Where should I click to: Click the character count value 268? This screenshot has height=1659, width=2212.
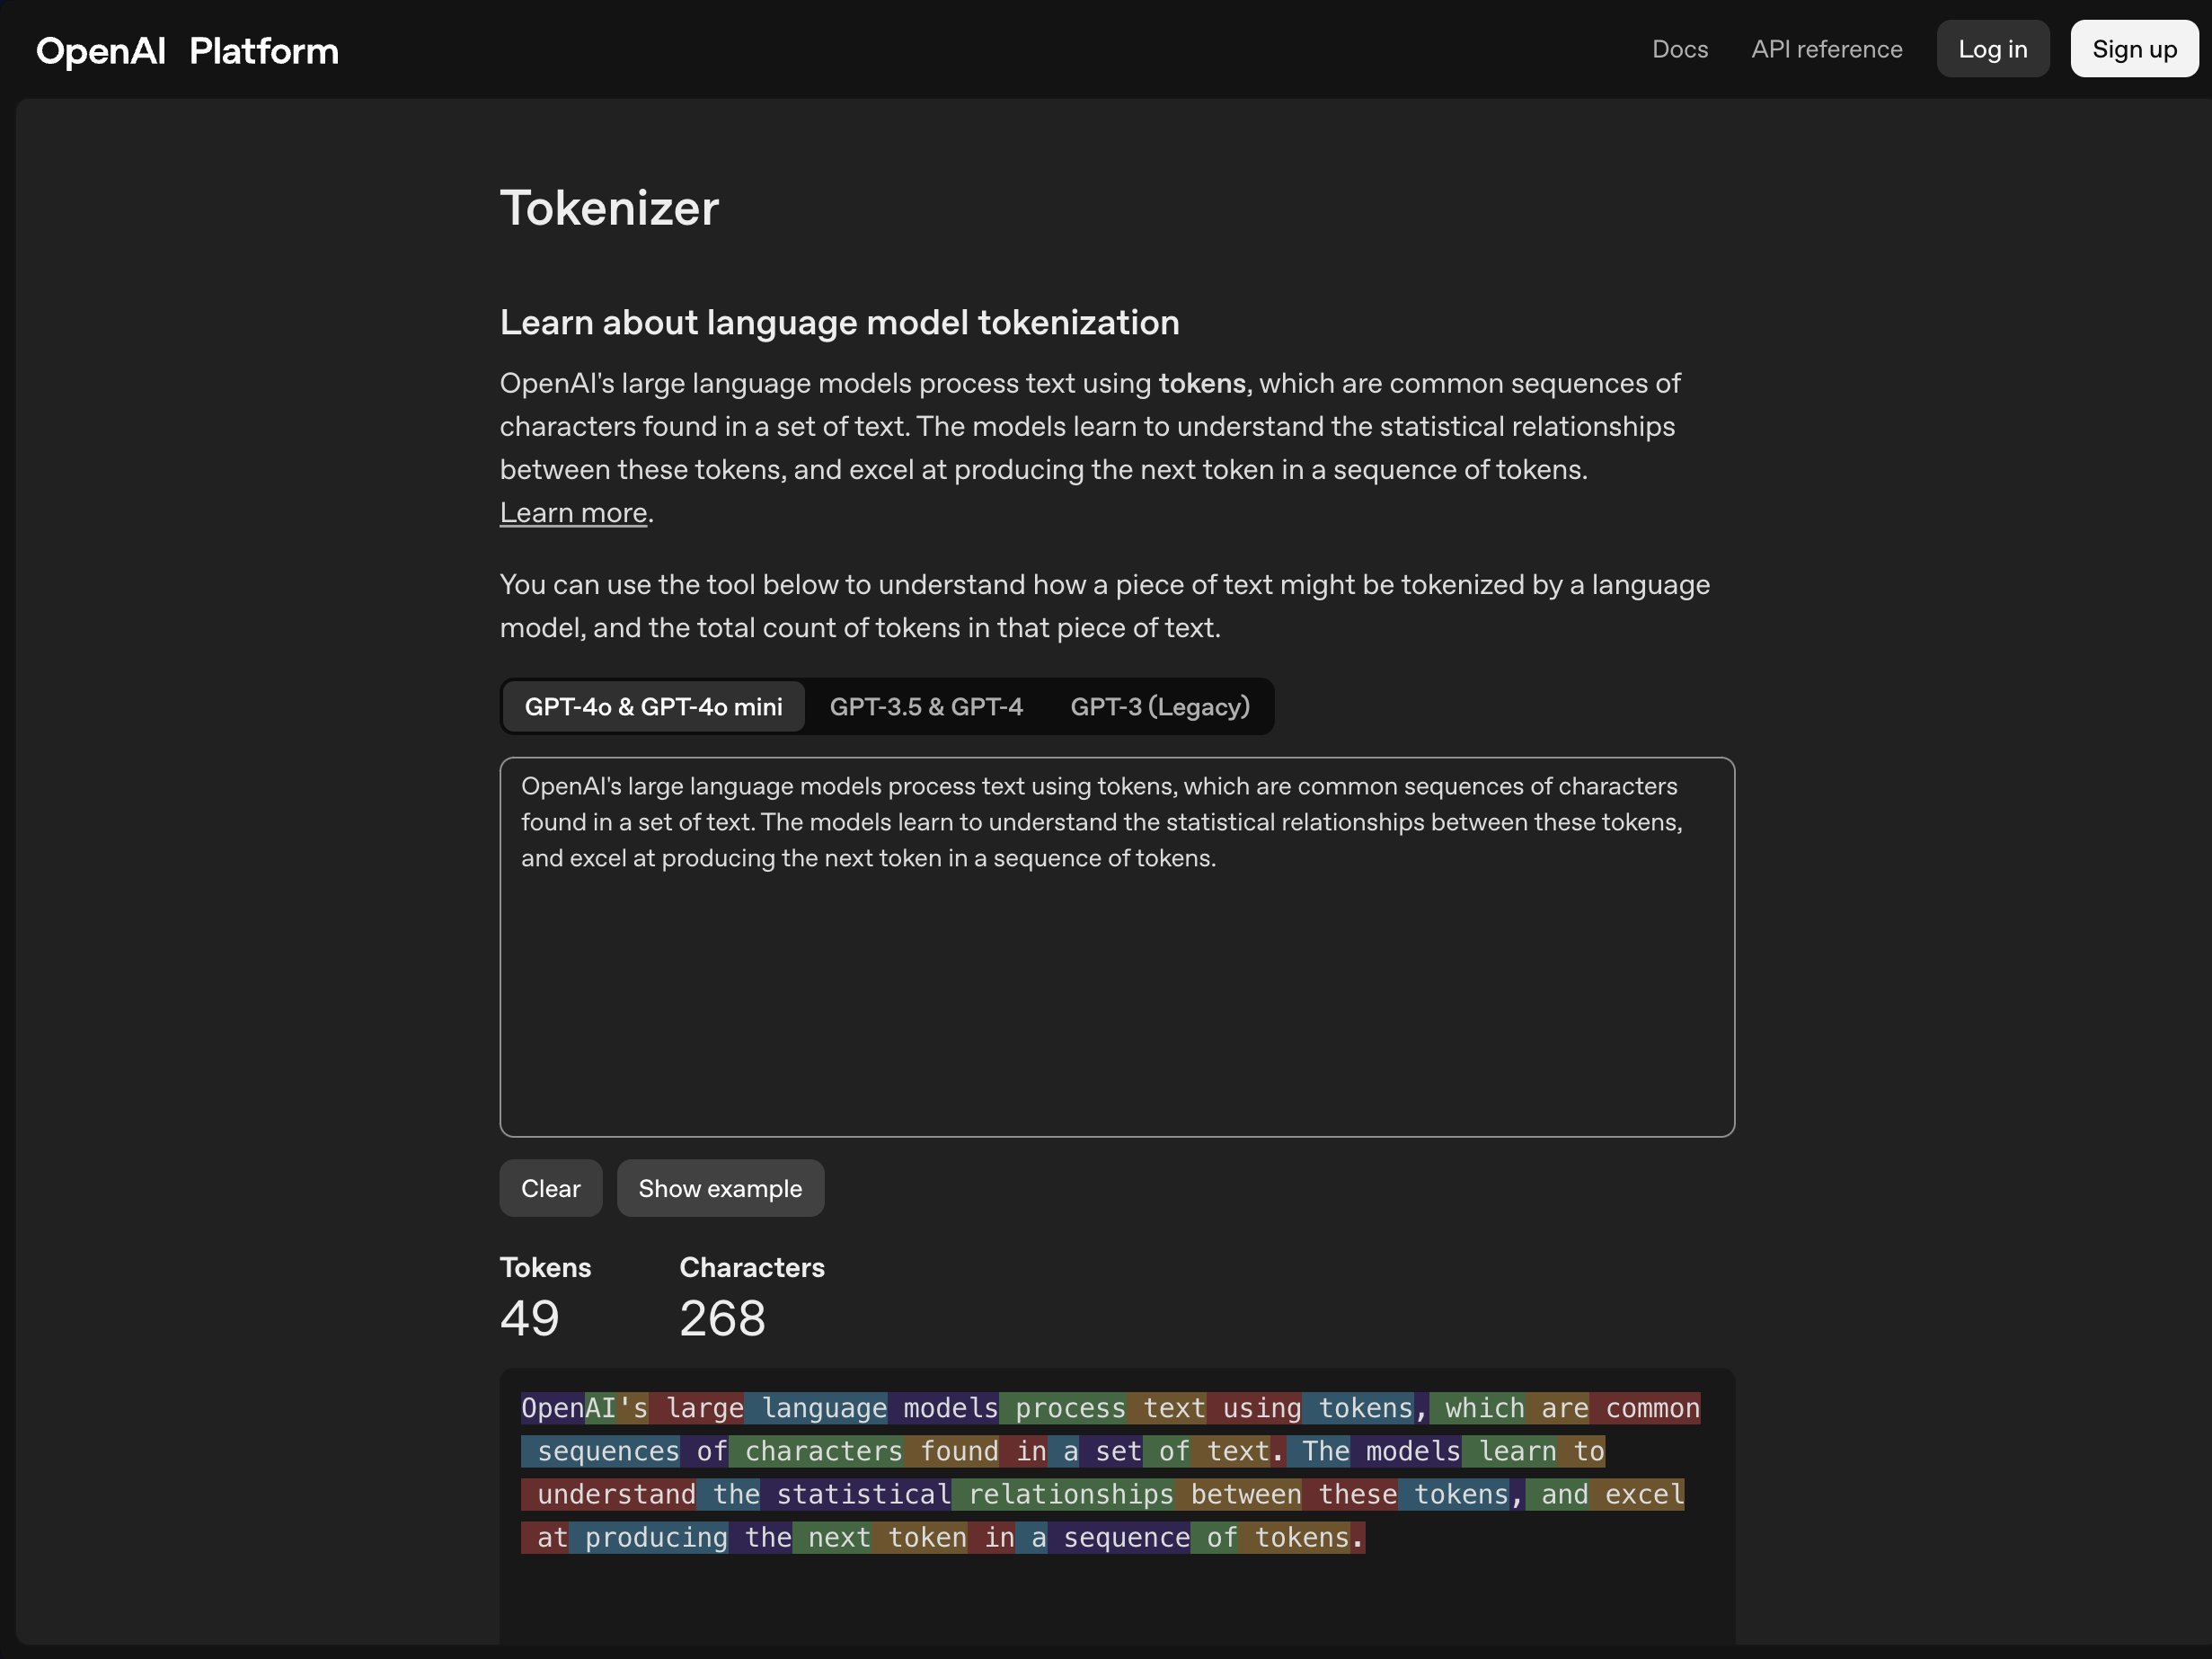722,1318
